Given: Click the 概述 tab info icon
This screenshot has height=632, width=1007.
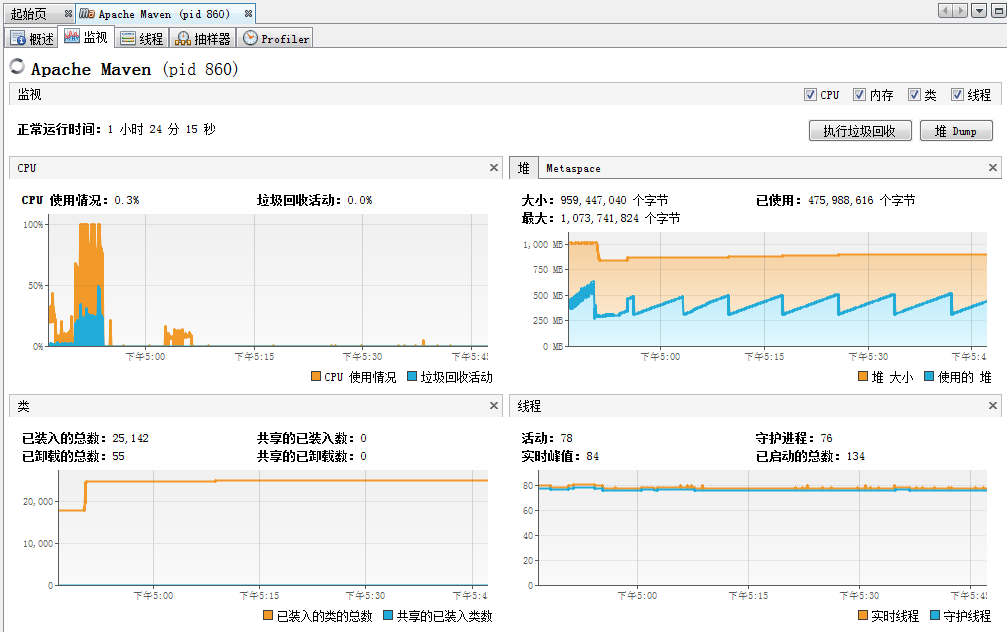Looking at the screenshot, I should click(18, 39).
